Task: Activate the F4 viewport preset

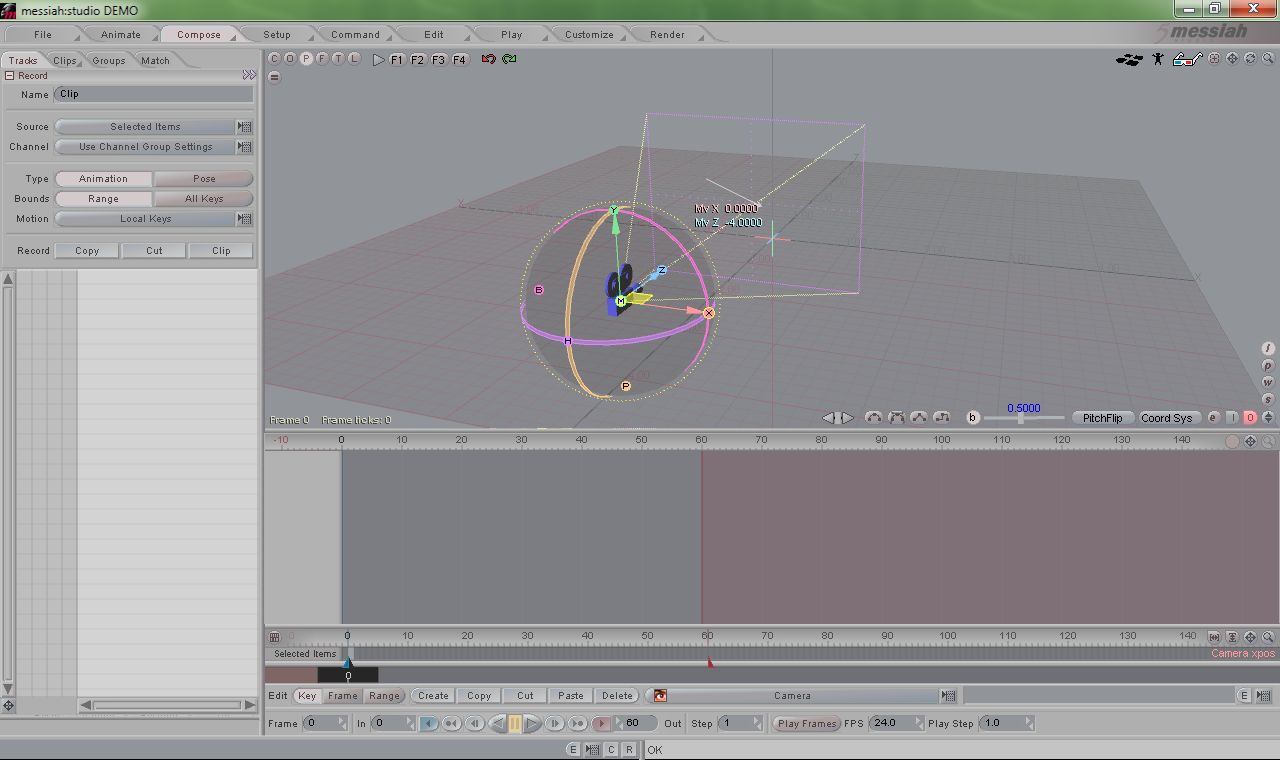Action: (x=459, y=60)
